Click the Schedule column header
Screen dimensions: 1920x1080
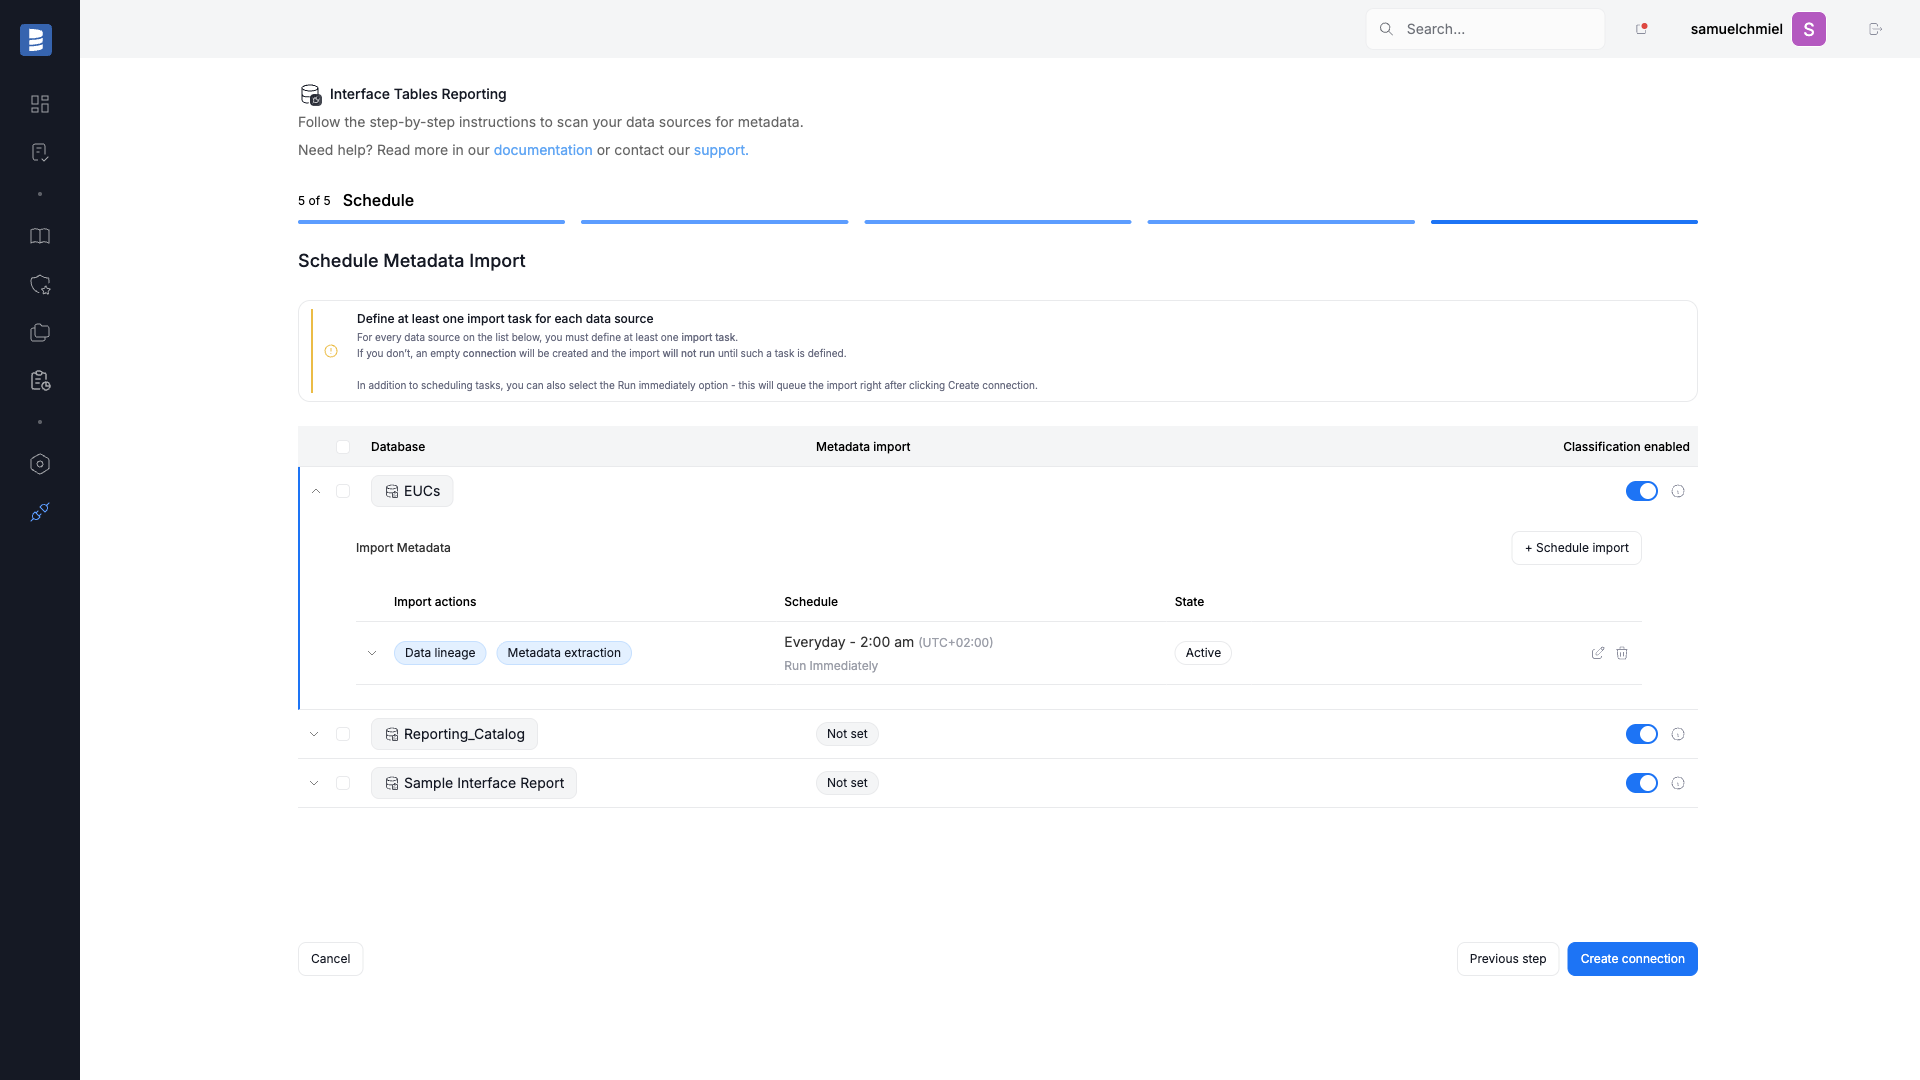click(811, 602)
